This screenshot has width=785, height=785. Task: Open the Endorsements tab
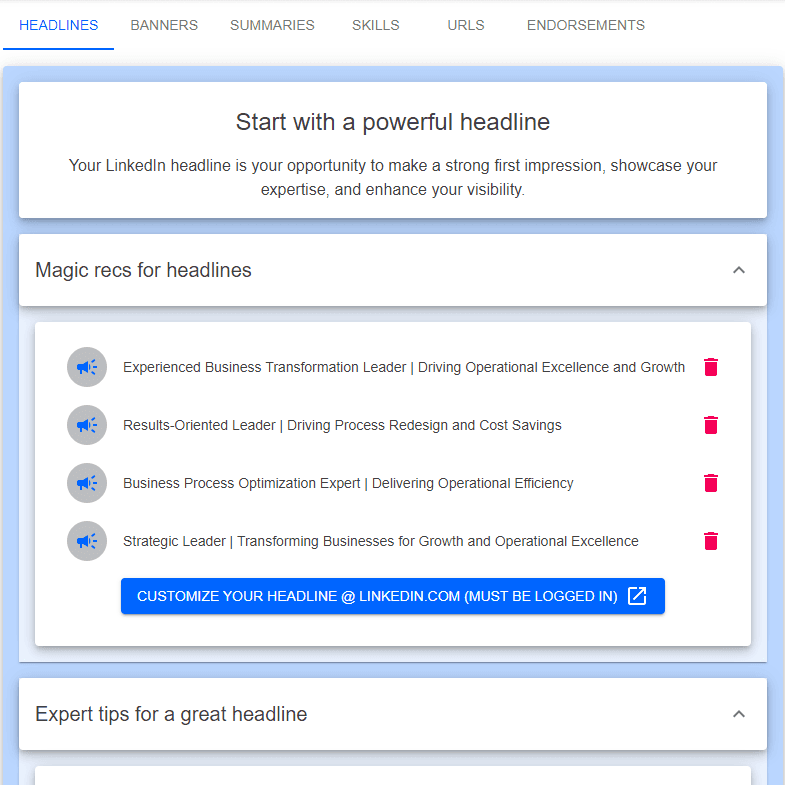point(586,25)
